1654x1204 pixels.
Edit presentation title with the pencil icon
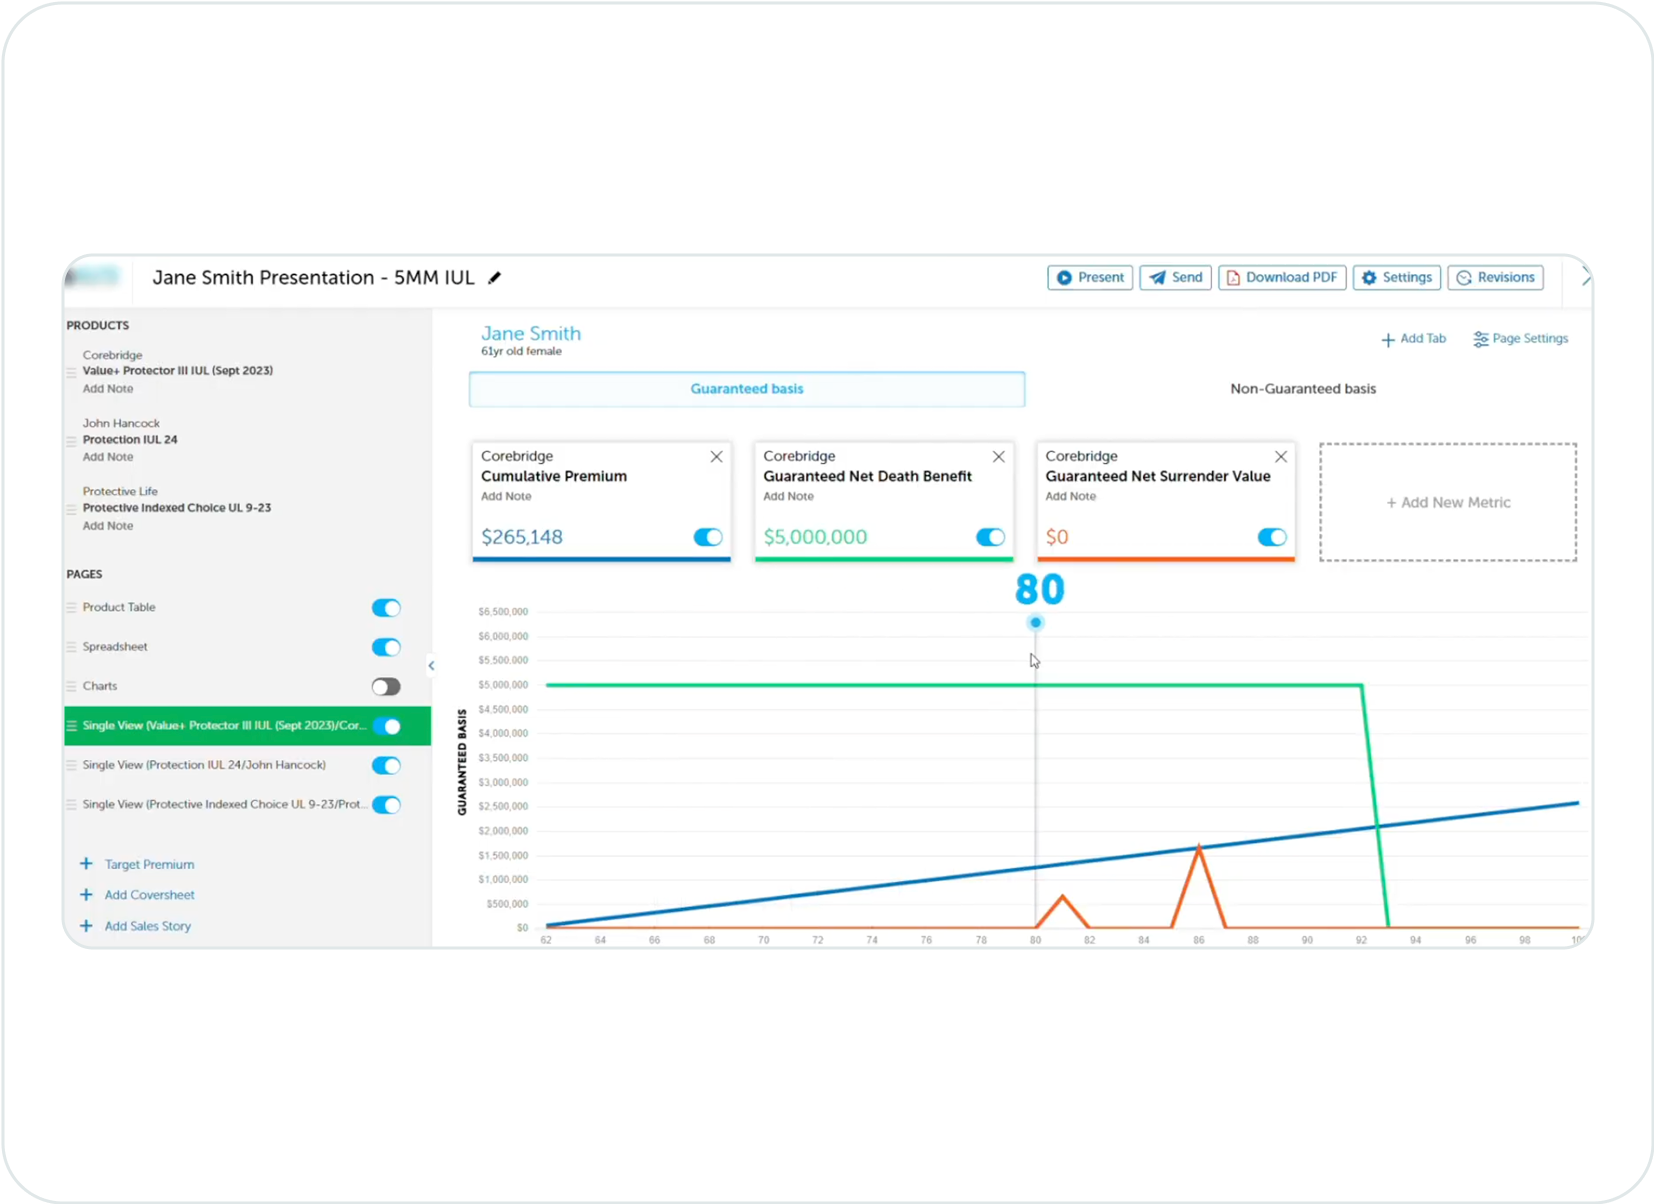(x=494, y=278)
